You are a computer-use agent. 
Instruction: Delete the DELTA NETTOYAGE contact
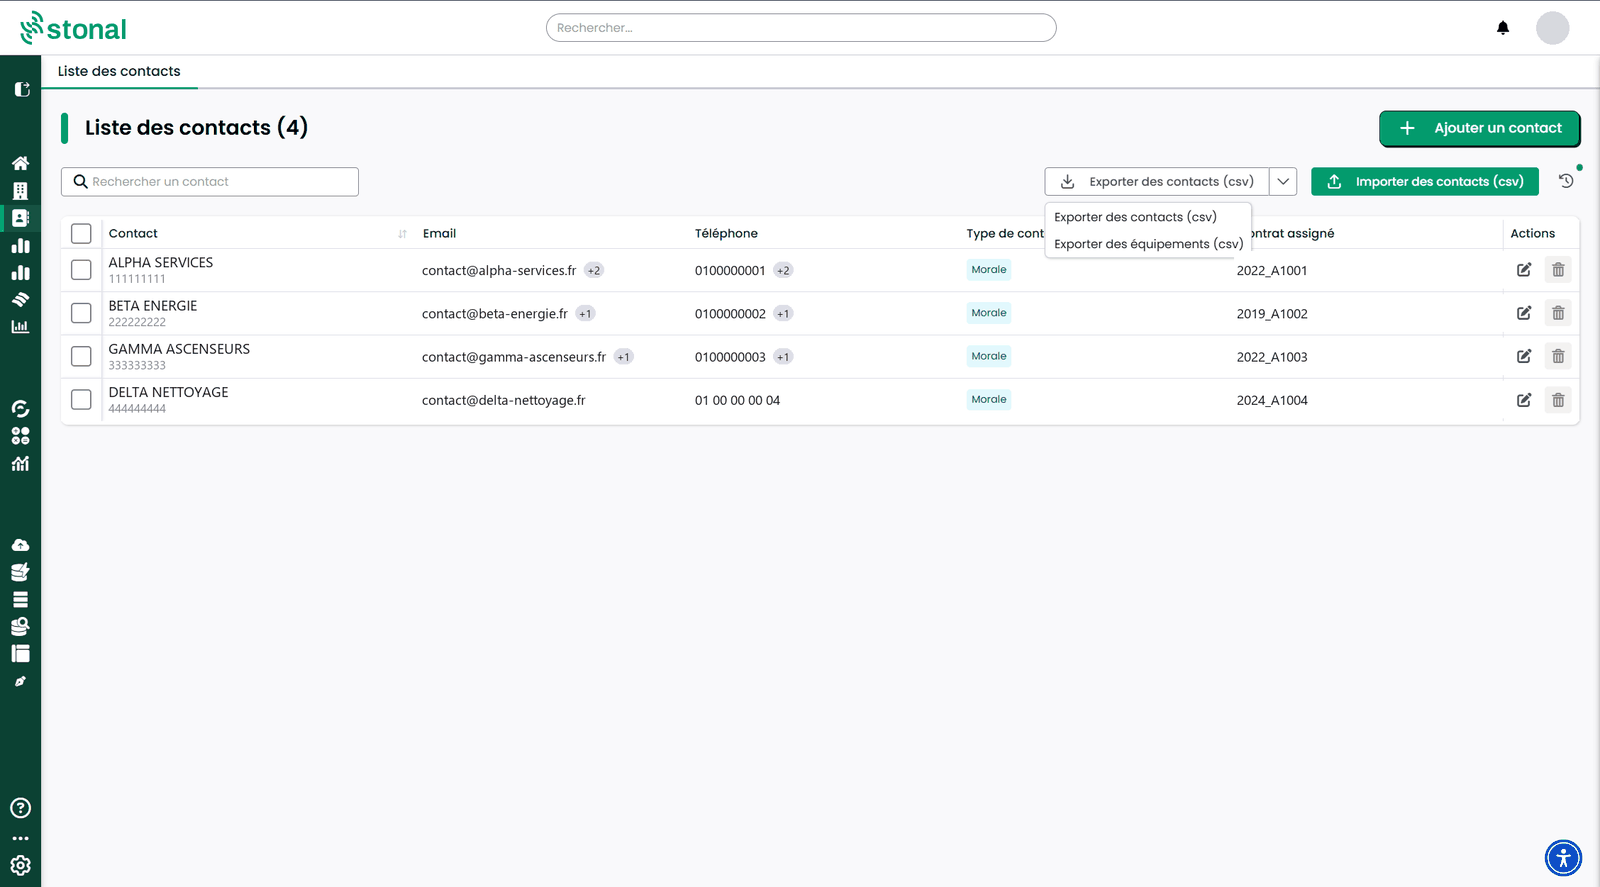point(1558,400)
